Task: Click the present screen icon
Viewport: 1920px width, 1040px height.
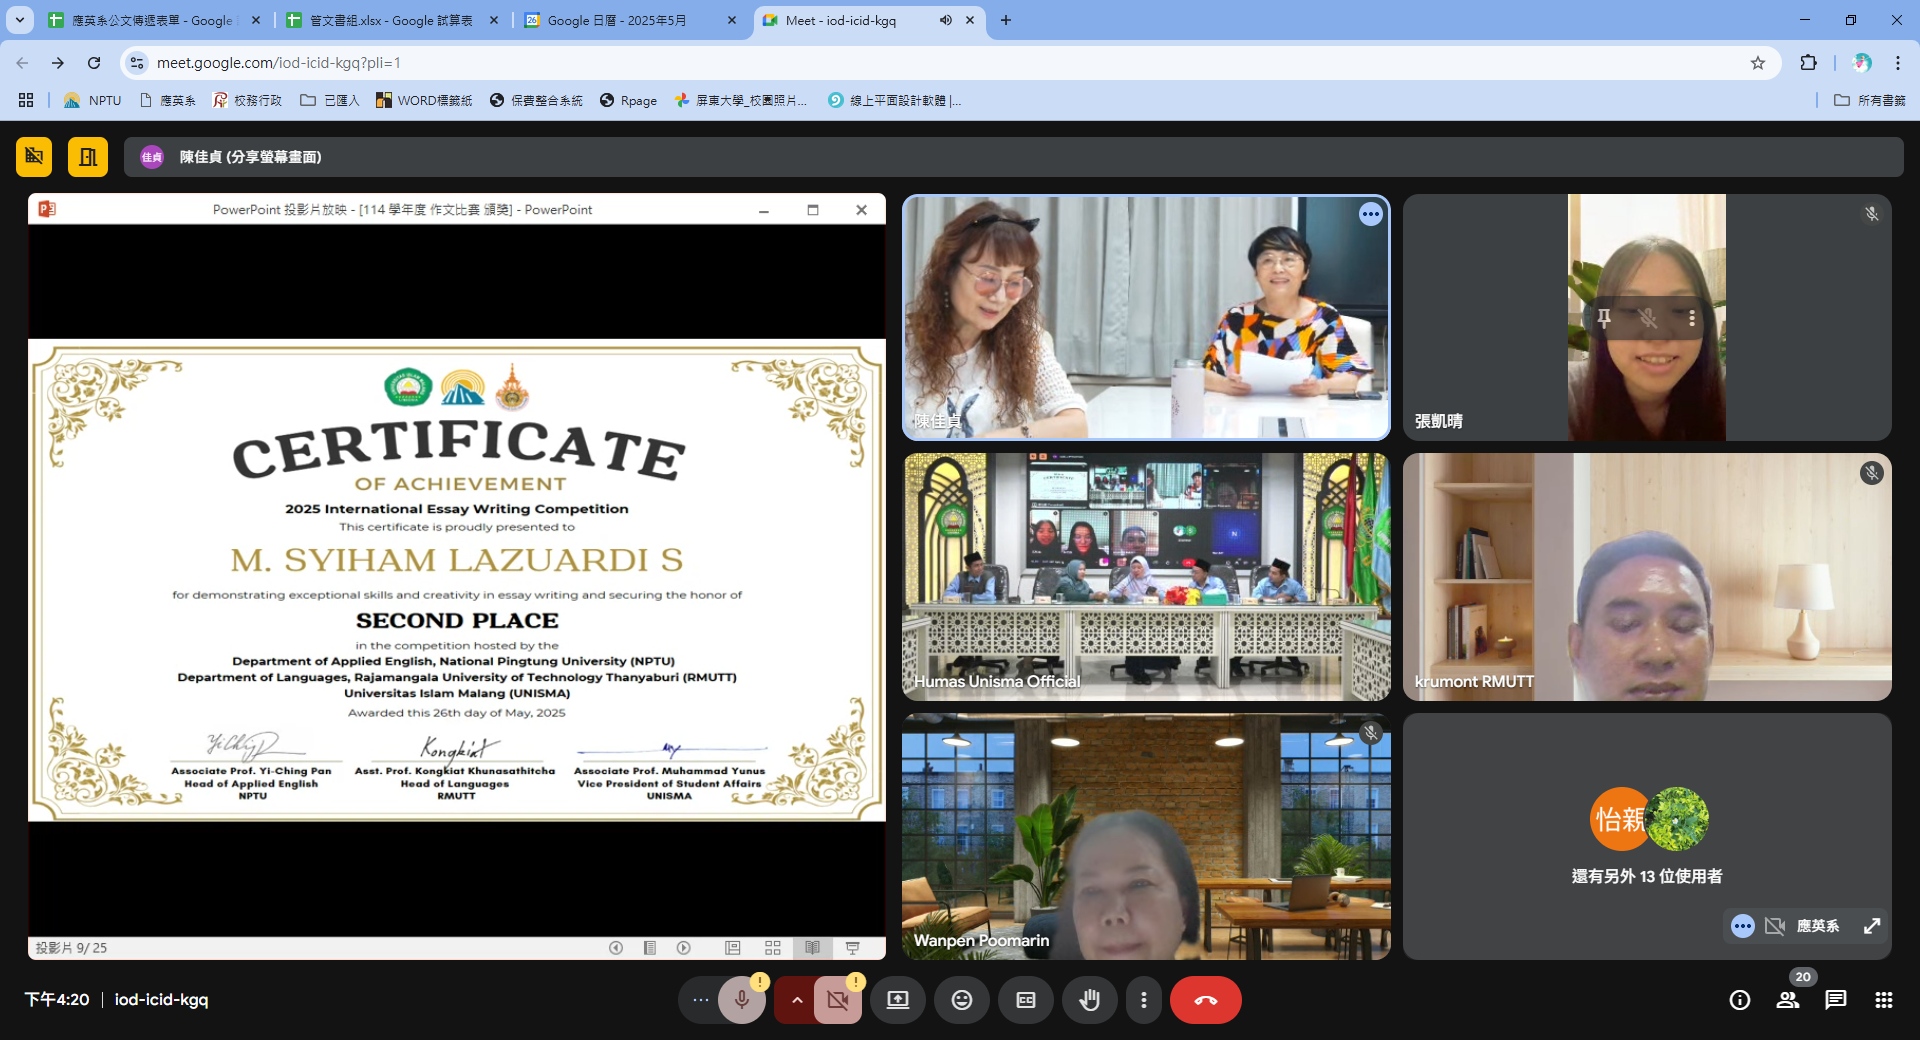Action: point(897,1000)
